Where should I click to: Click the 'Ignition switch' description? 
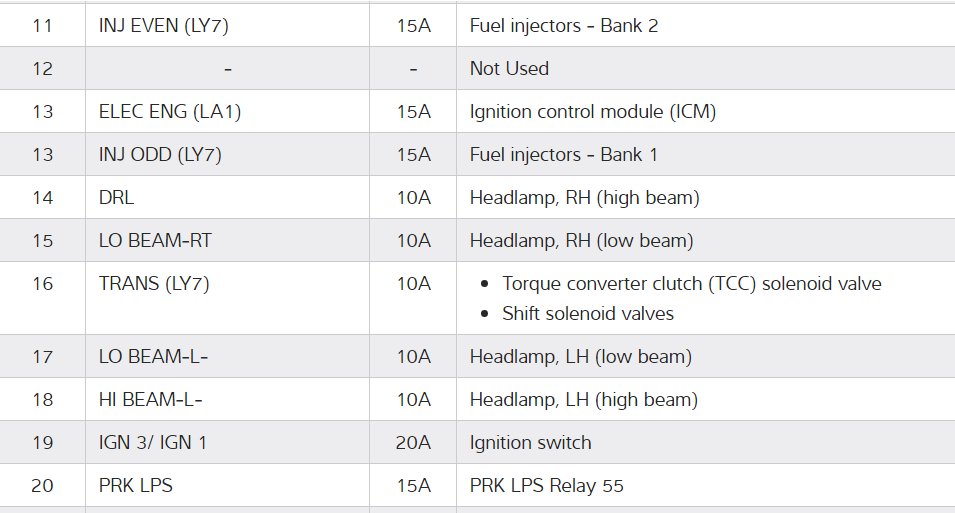[530, 443]
